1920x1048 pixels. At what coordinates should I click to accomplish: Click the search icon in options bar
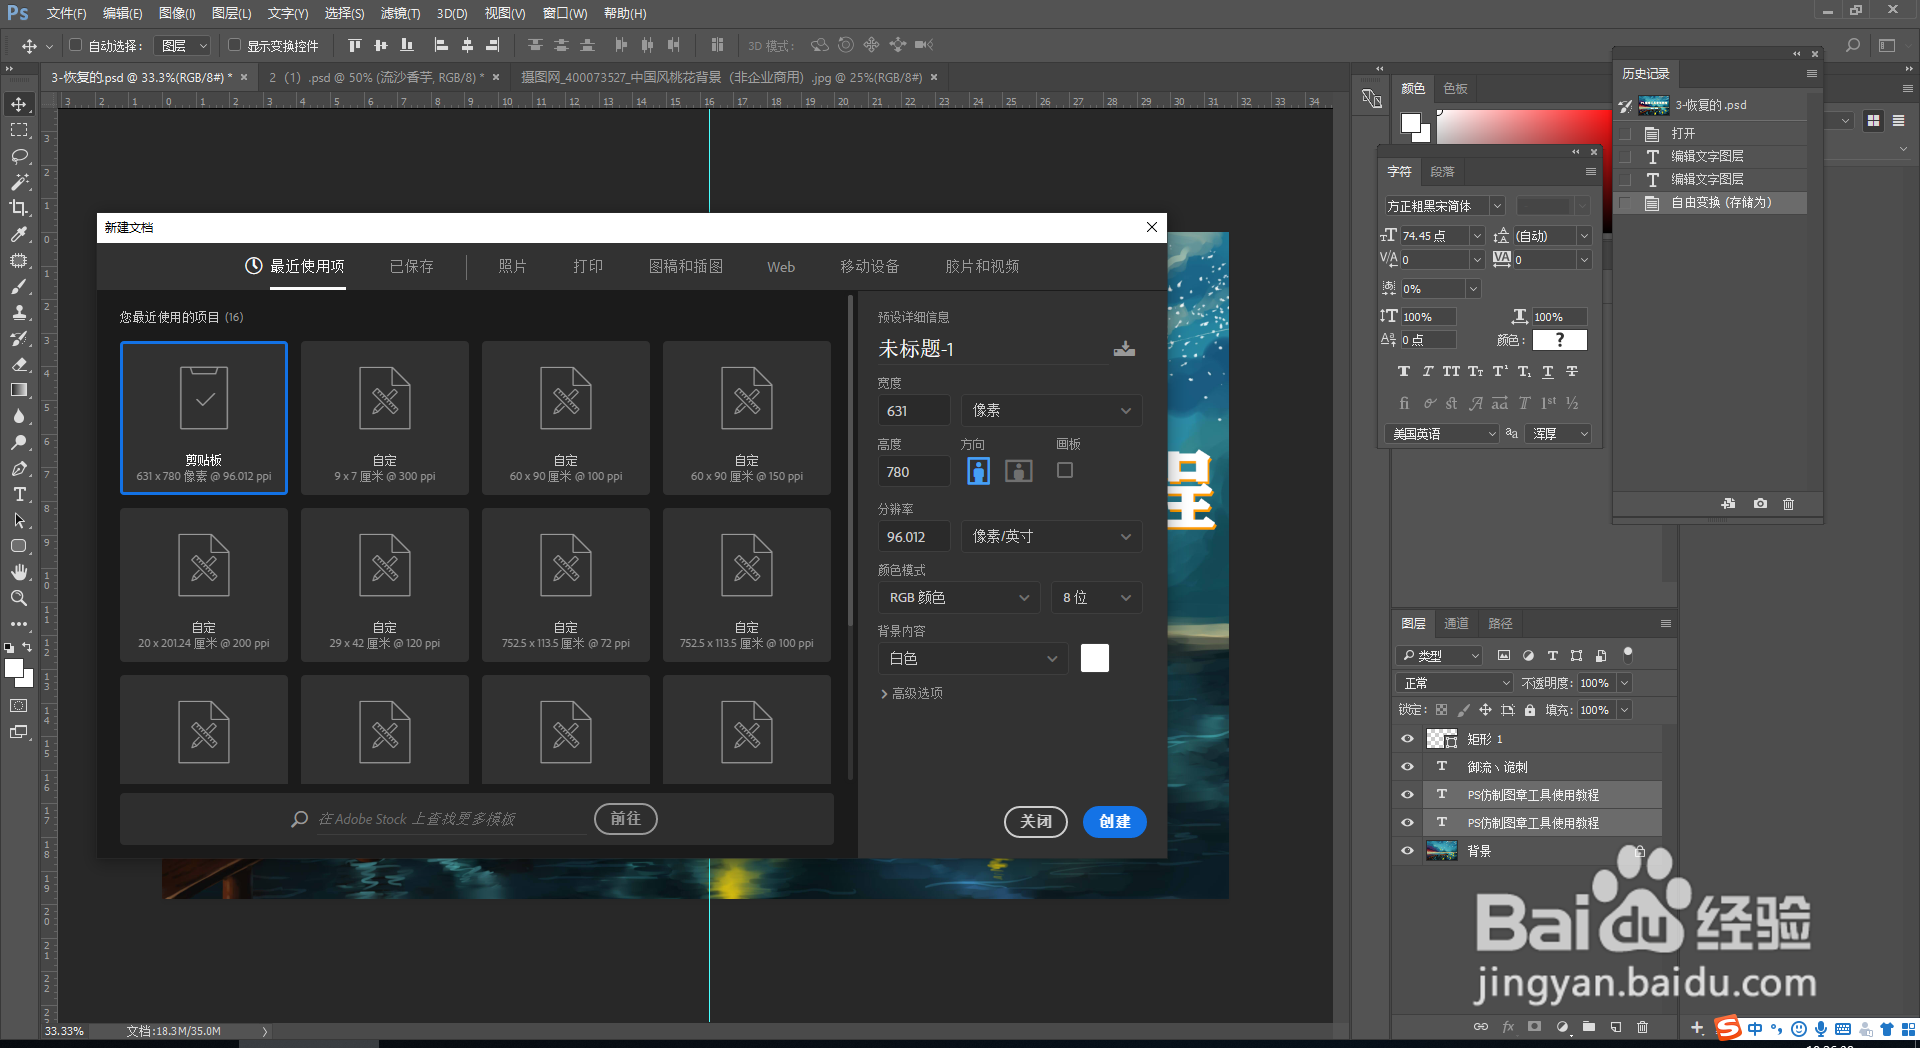coord(1853,45)
